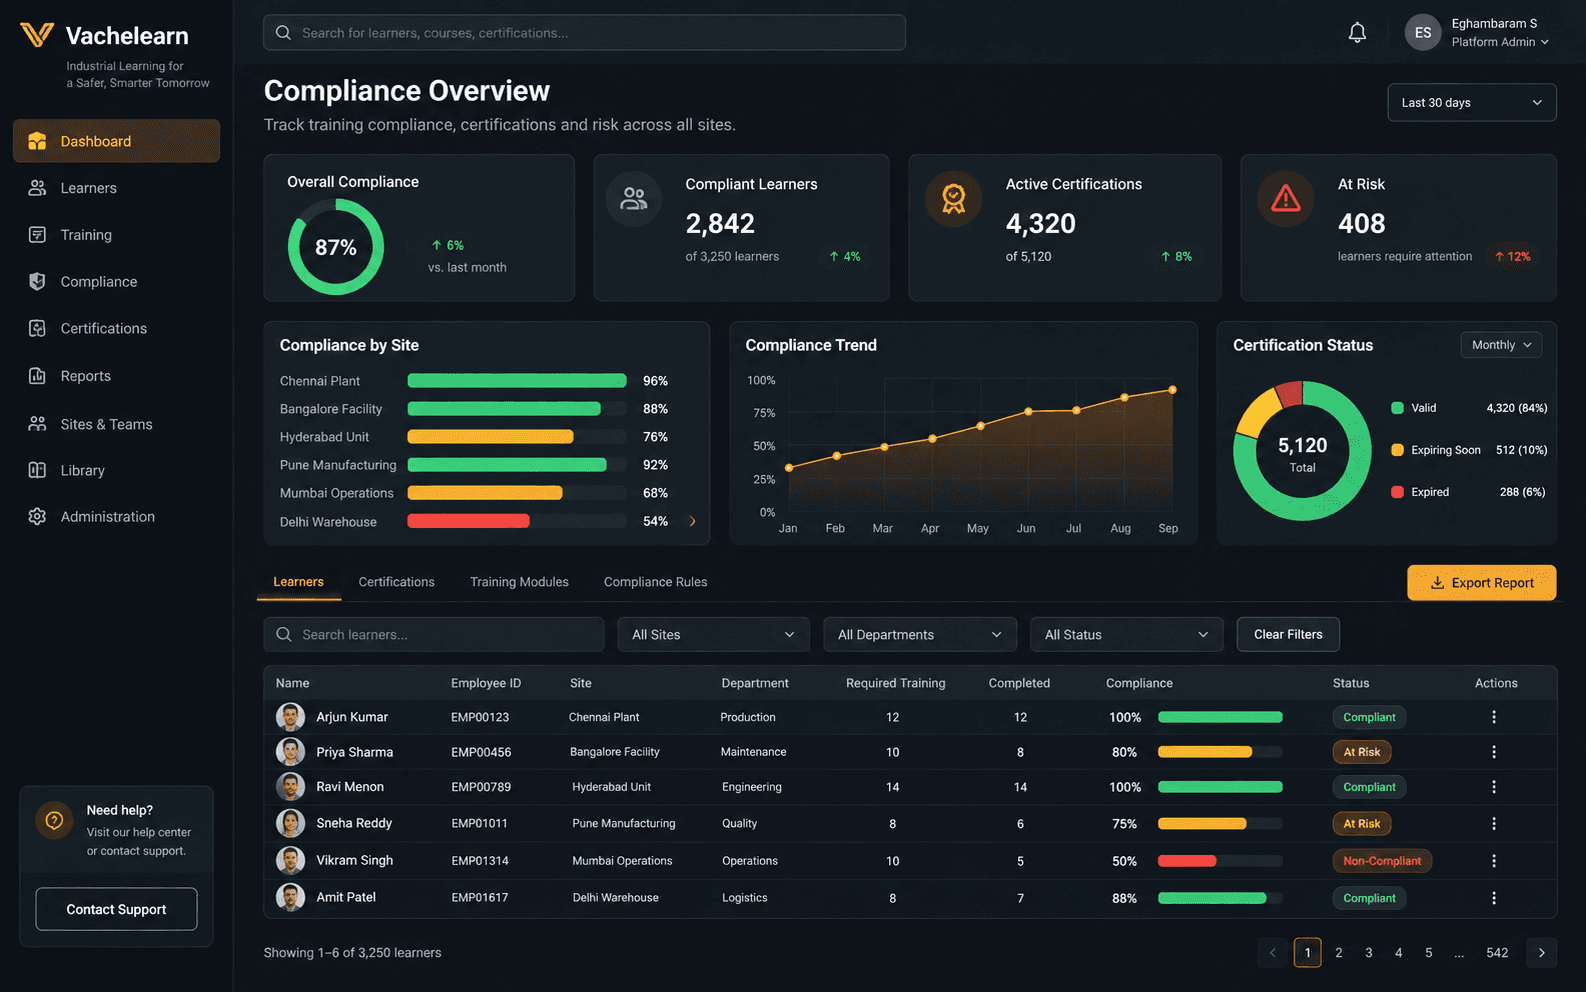Click the Expired red legend swatch
This screenshot has height=992, width=1586.
(1397, 492)
